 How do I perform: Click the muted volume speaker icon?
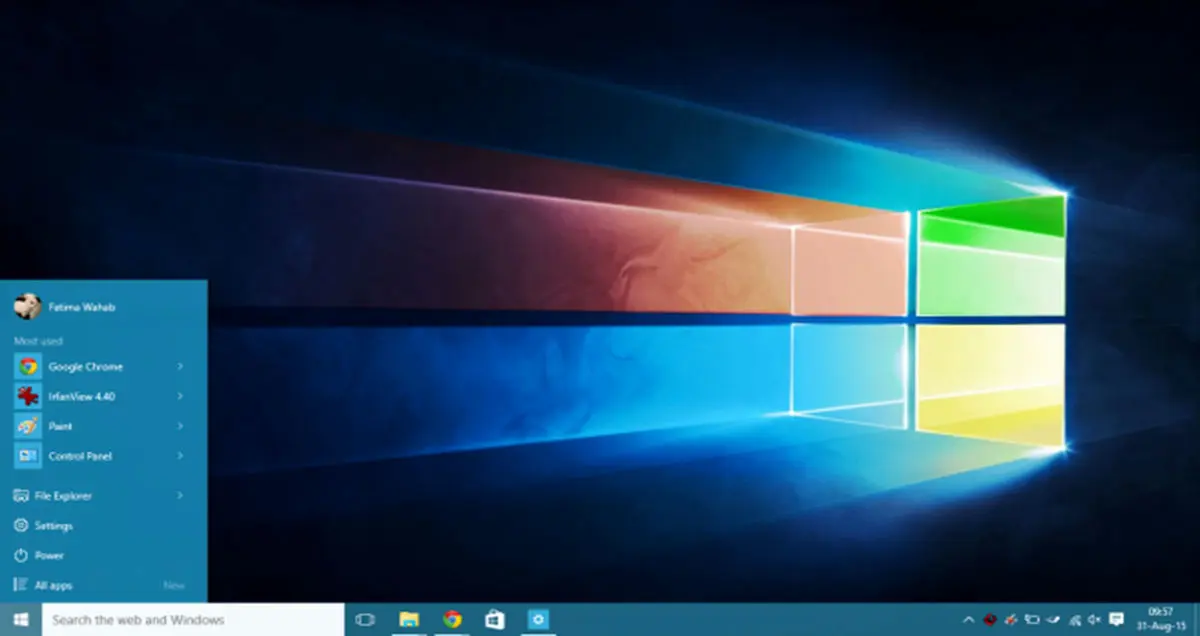(x=1095, y=620)
